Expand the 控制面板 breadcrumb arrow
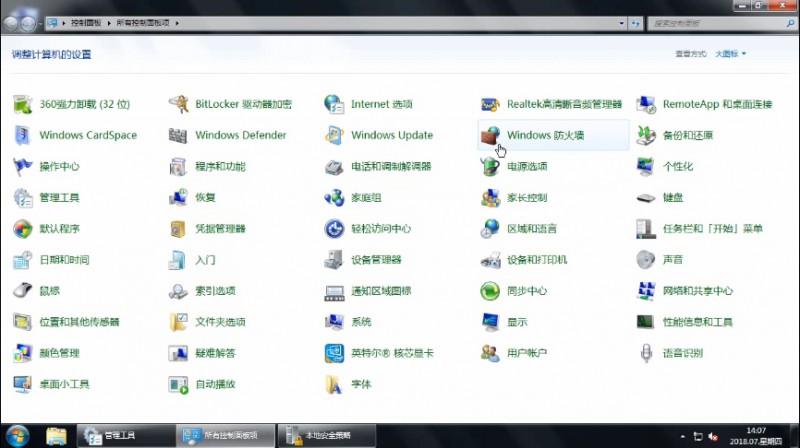The width and height of the screenshot is (800, 448). pyautogui.click(x=109, y=23)
